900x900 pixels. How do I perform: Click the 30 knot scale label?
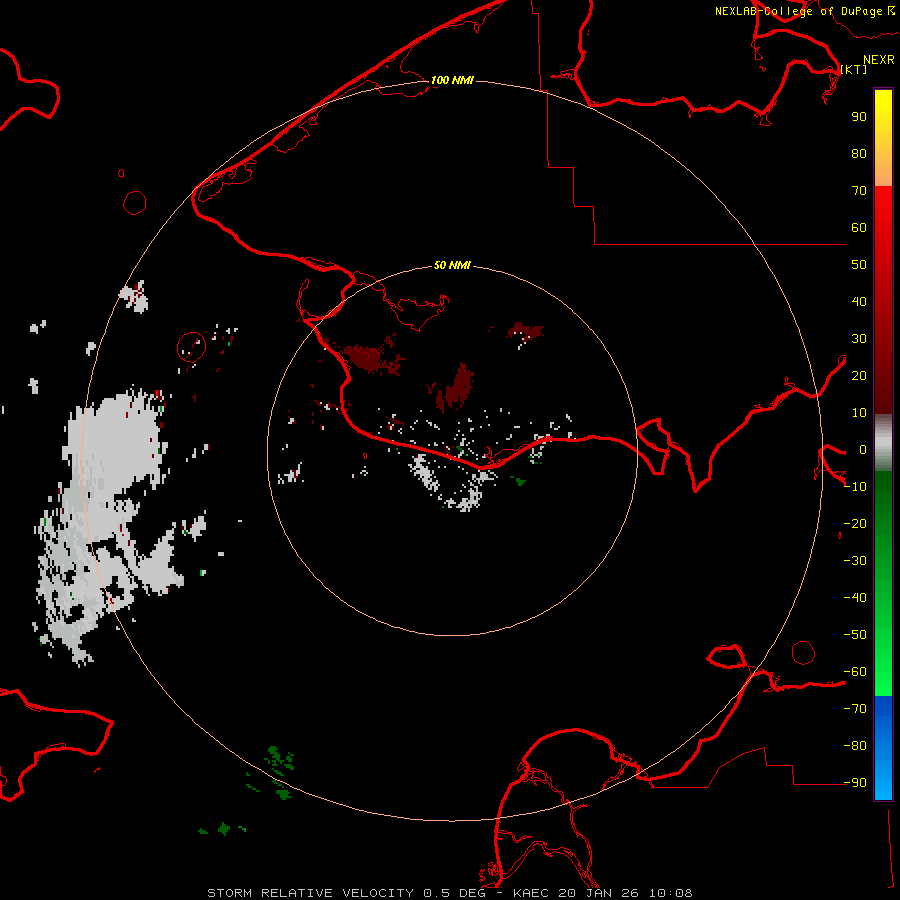coord(859,339)
